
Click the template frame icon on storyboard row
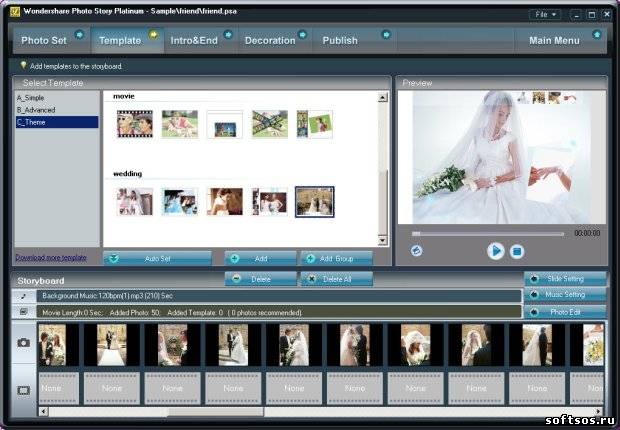pyautogui.click(x=24, y=390)
